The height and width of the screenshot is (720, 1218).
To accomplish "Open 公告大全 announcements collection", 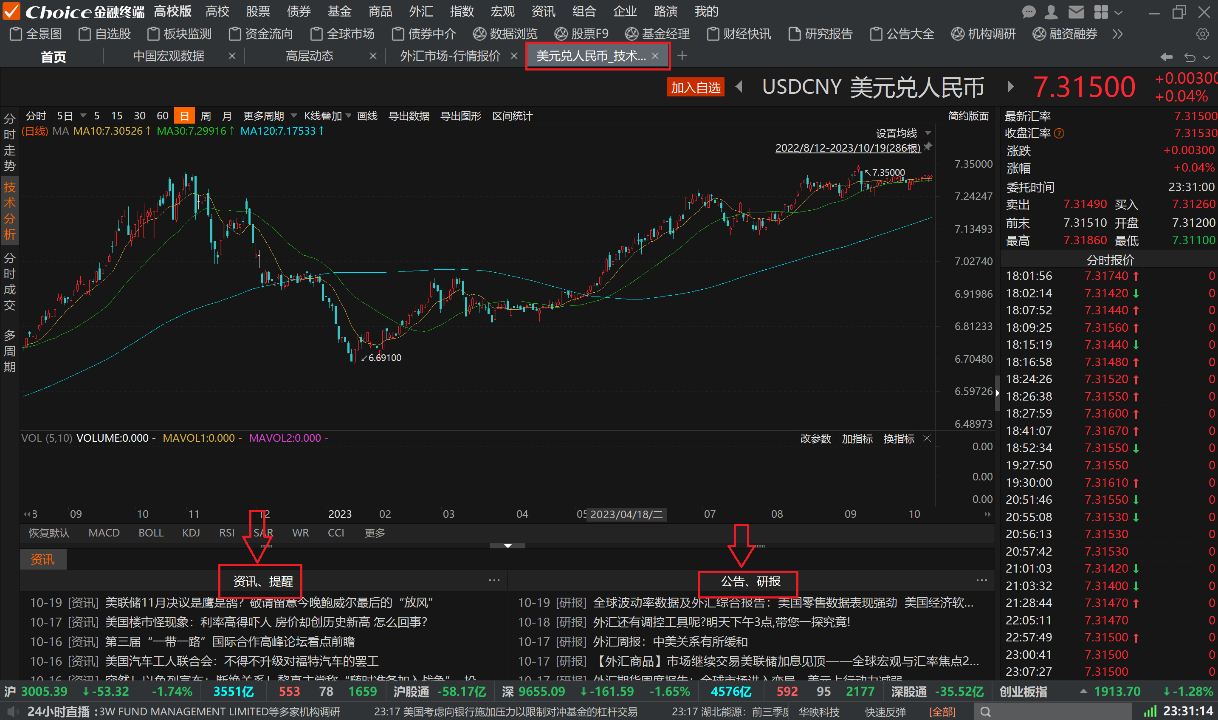I will coord(902,33).
